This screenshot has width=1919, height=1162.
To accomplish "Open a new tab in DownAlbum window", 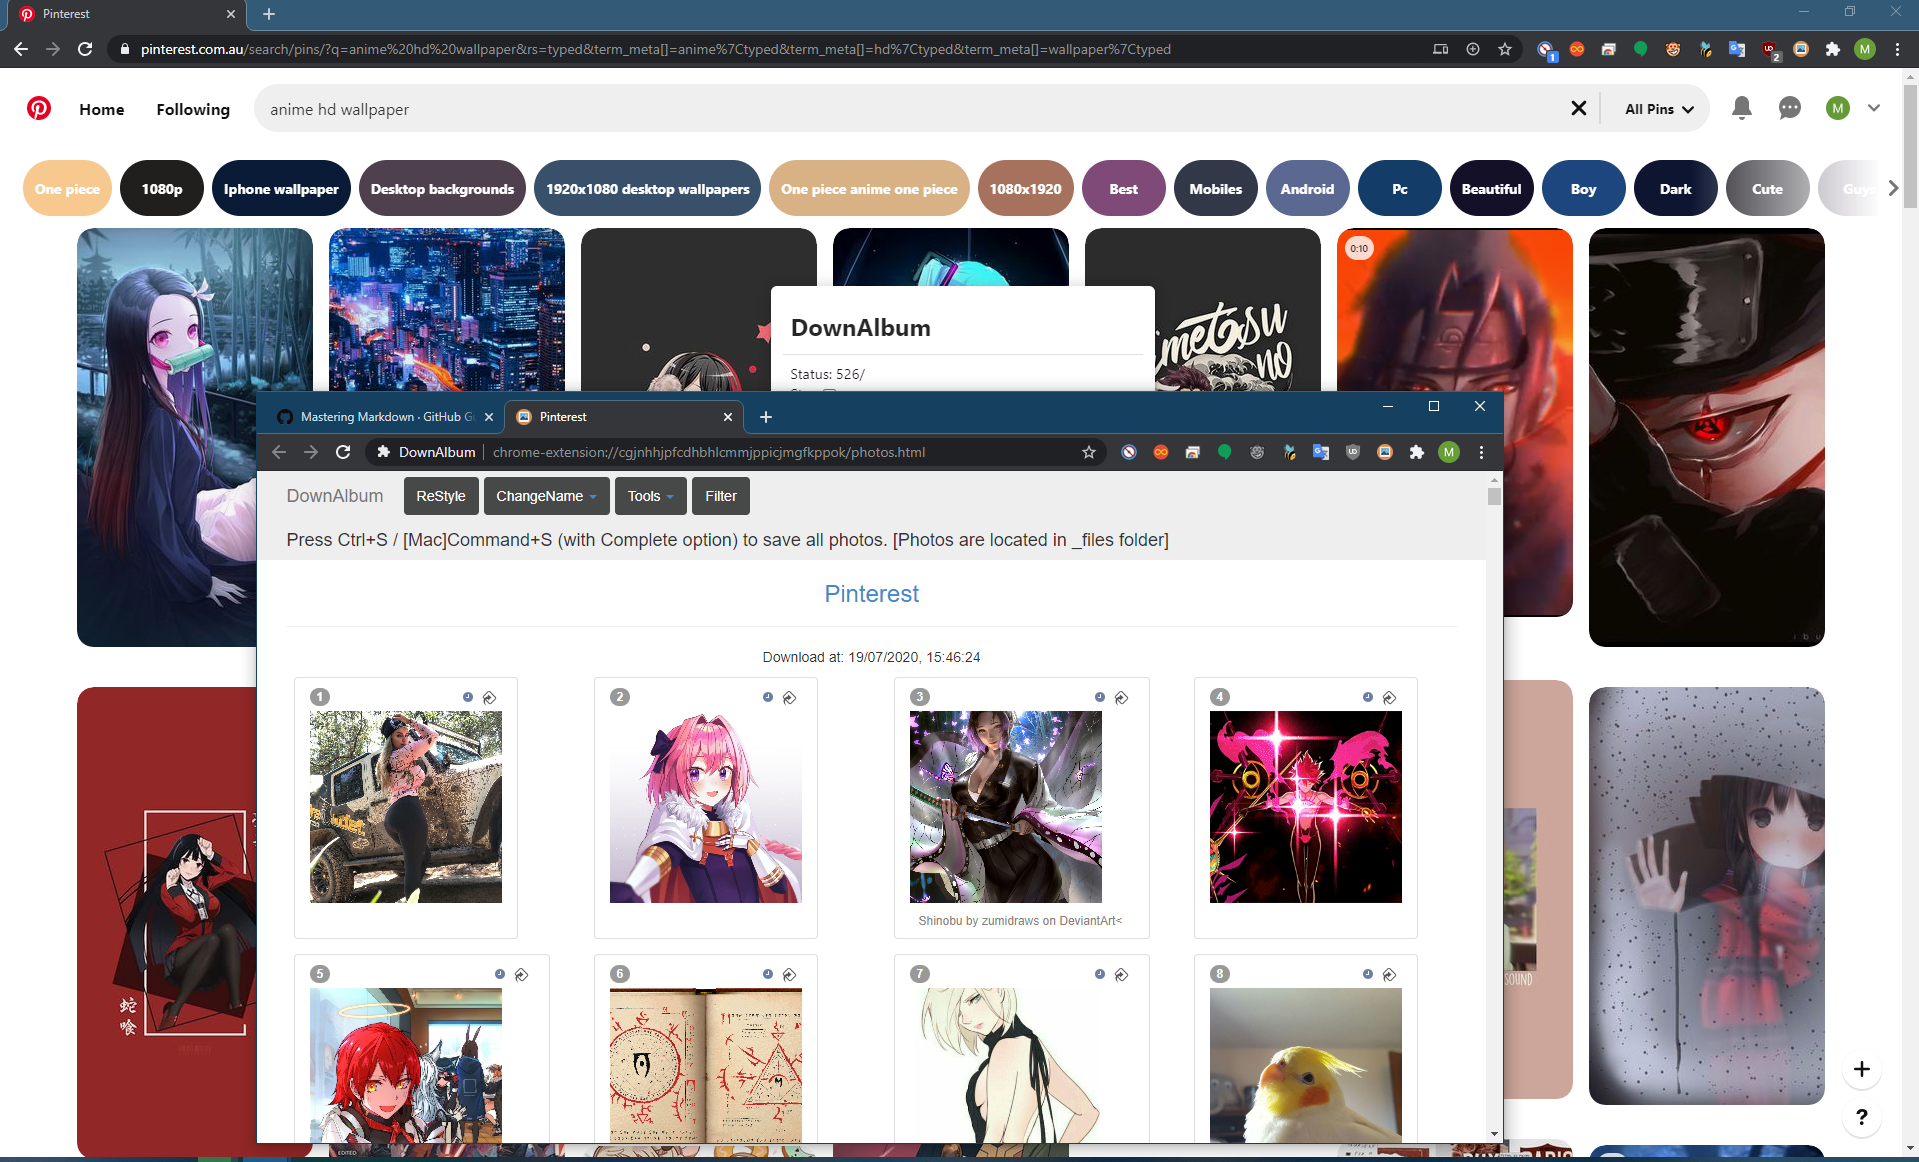I will pyautogui.click(x=766, y=417).
